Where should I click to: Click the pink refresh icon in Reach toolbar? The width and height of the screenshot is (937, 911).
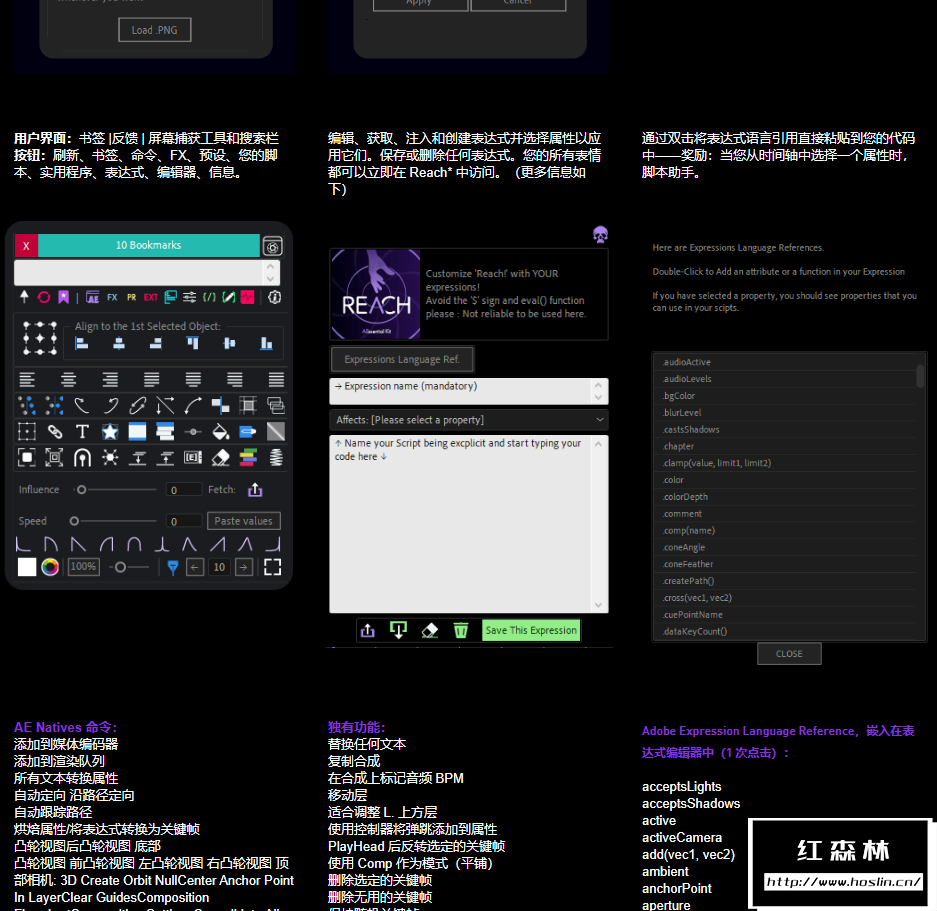pos(44,297)
